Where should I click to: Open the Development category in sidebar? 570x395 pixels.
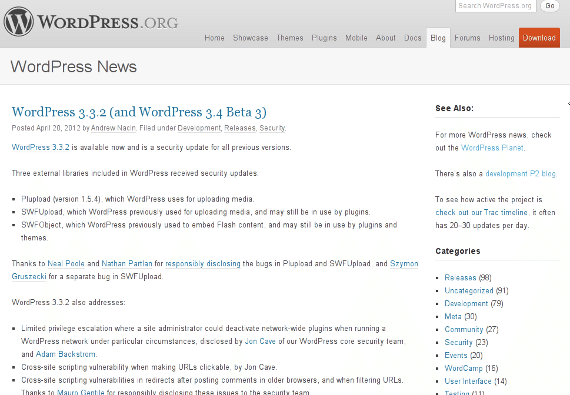[x=466, y=303]
